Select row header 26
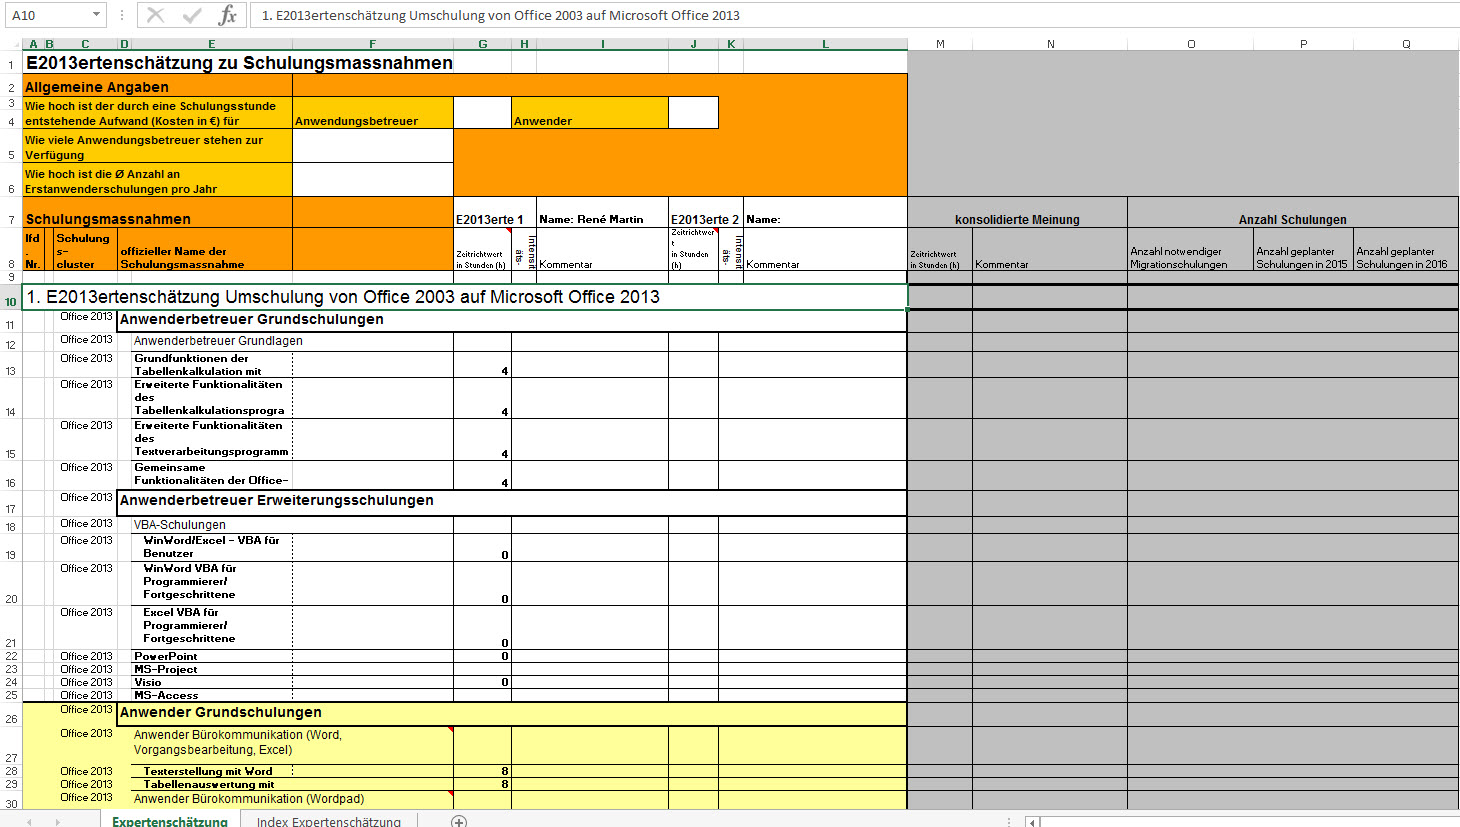 pos(11,718)
